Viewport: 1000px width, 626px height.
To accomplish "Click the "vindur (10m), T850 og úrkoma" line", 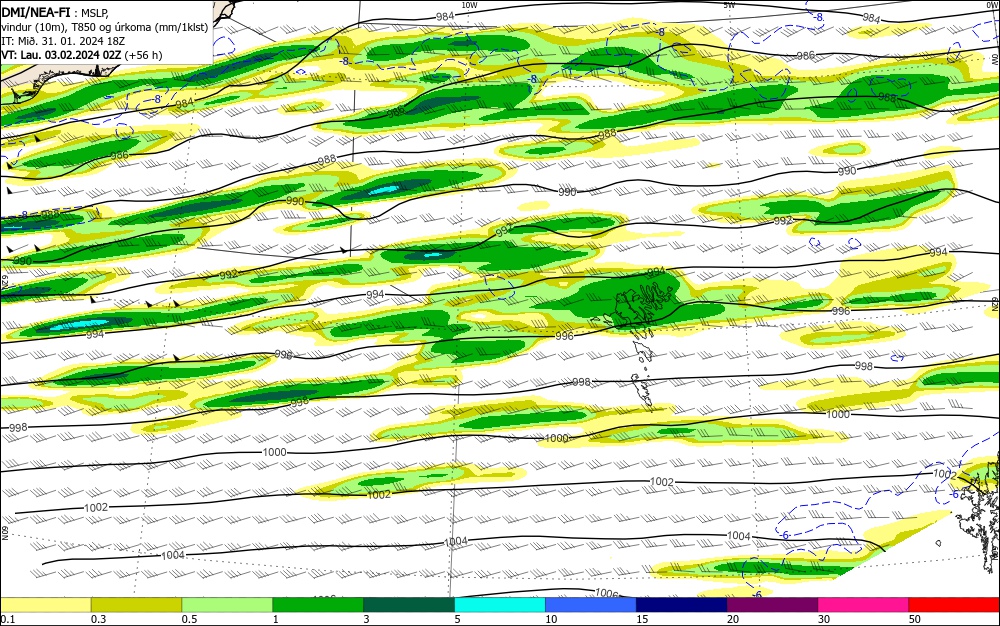I will click(x=105, y=27).
